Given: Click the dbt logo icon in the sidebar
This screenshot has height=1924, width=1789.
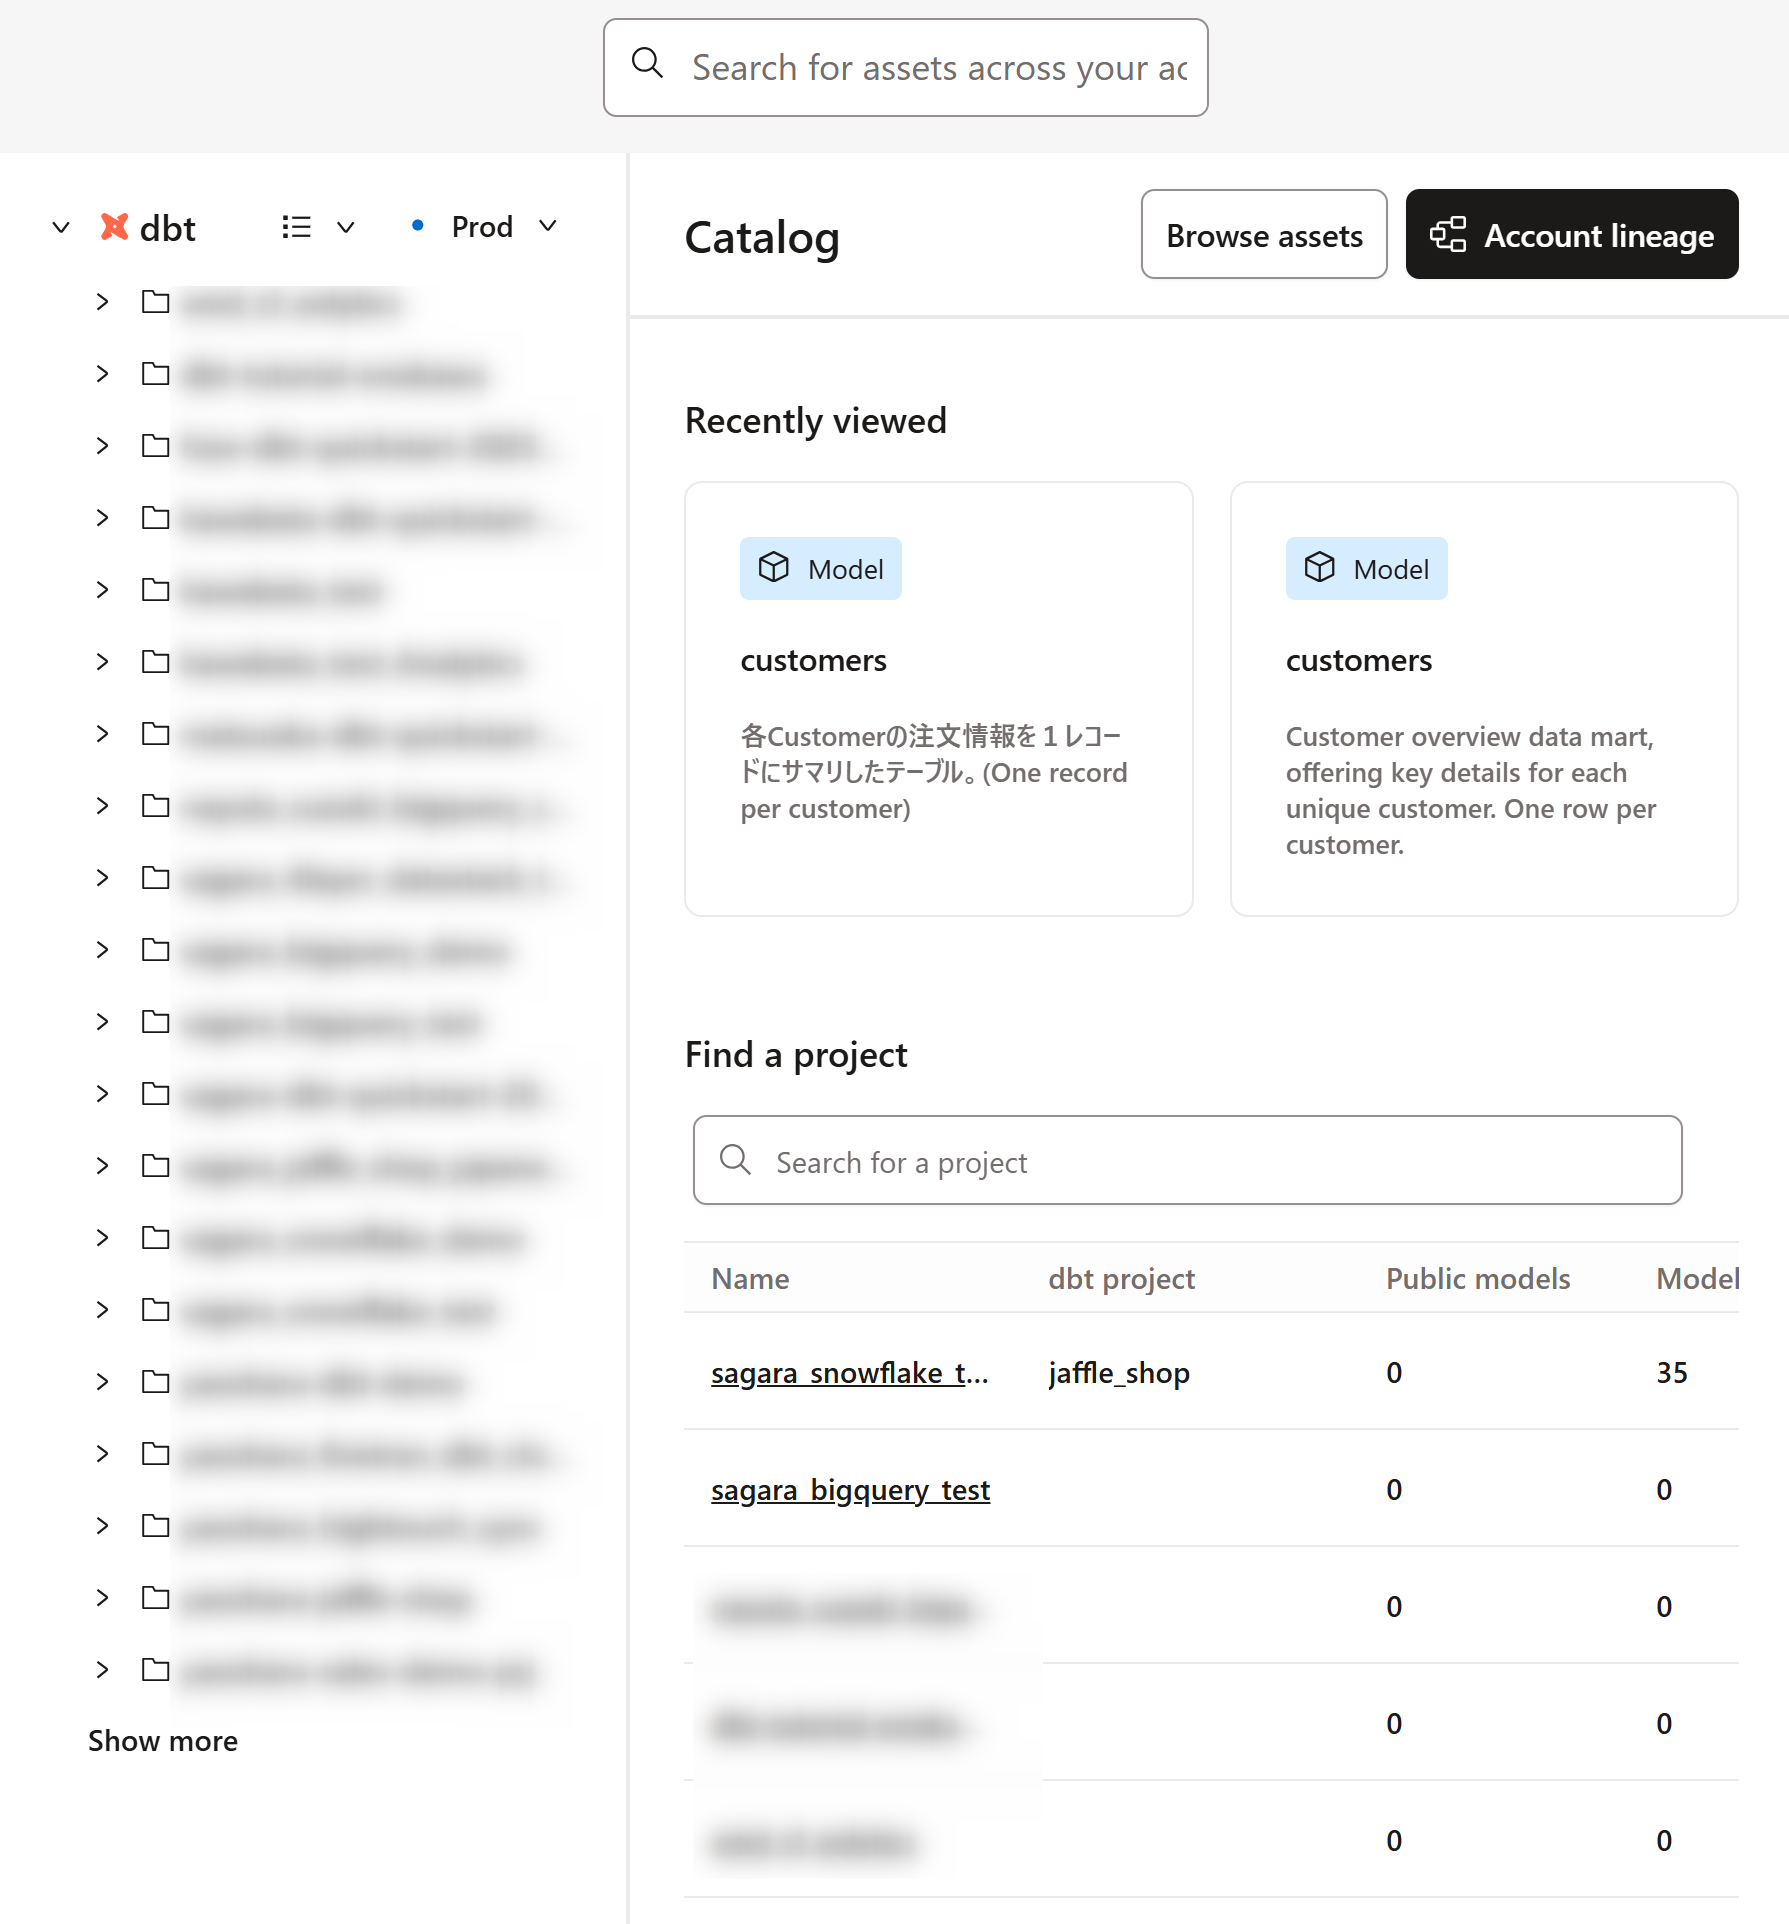Looking at the screenshot, I should 115,227.
